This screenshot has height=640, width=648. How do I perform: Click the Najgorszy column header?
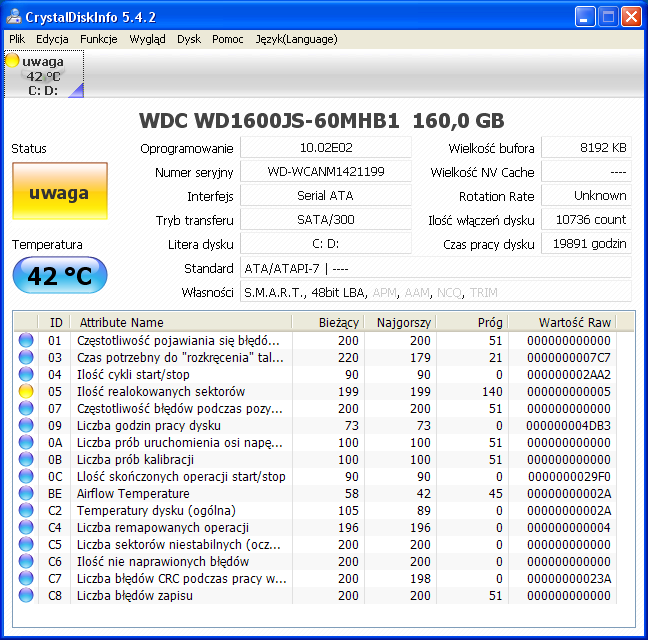(x=400, y=322)
